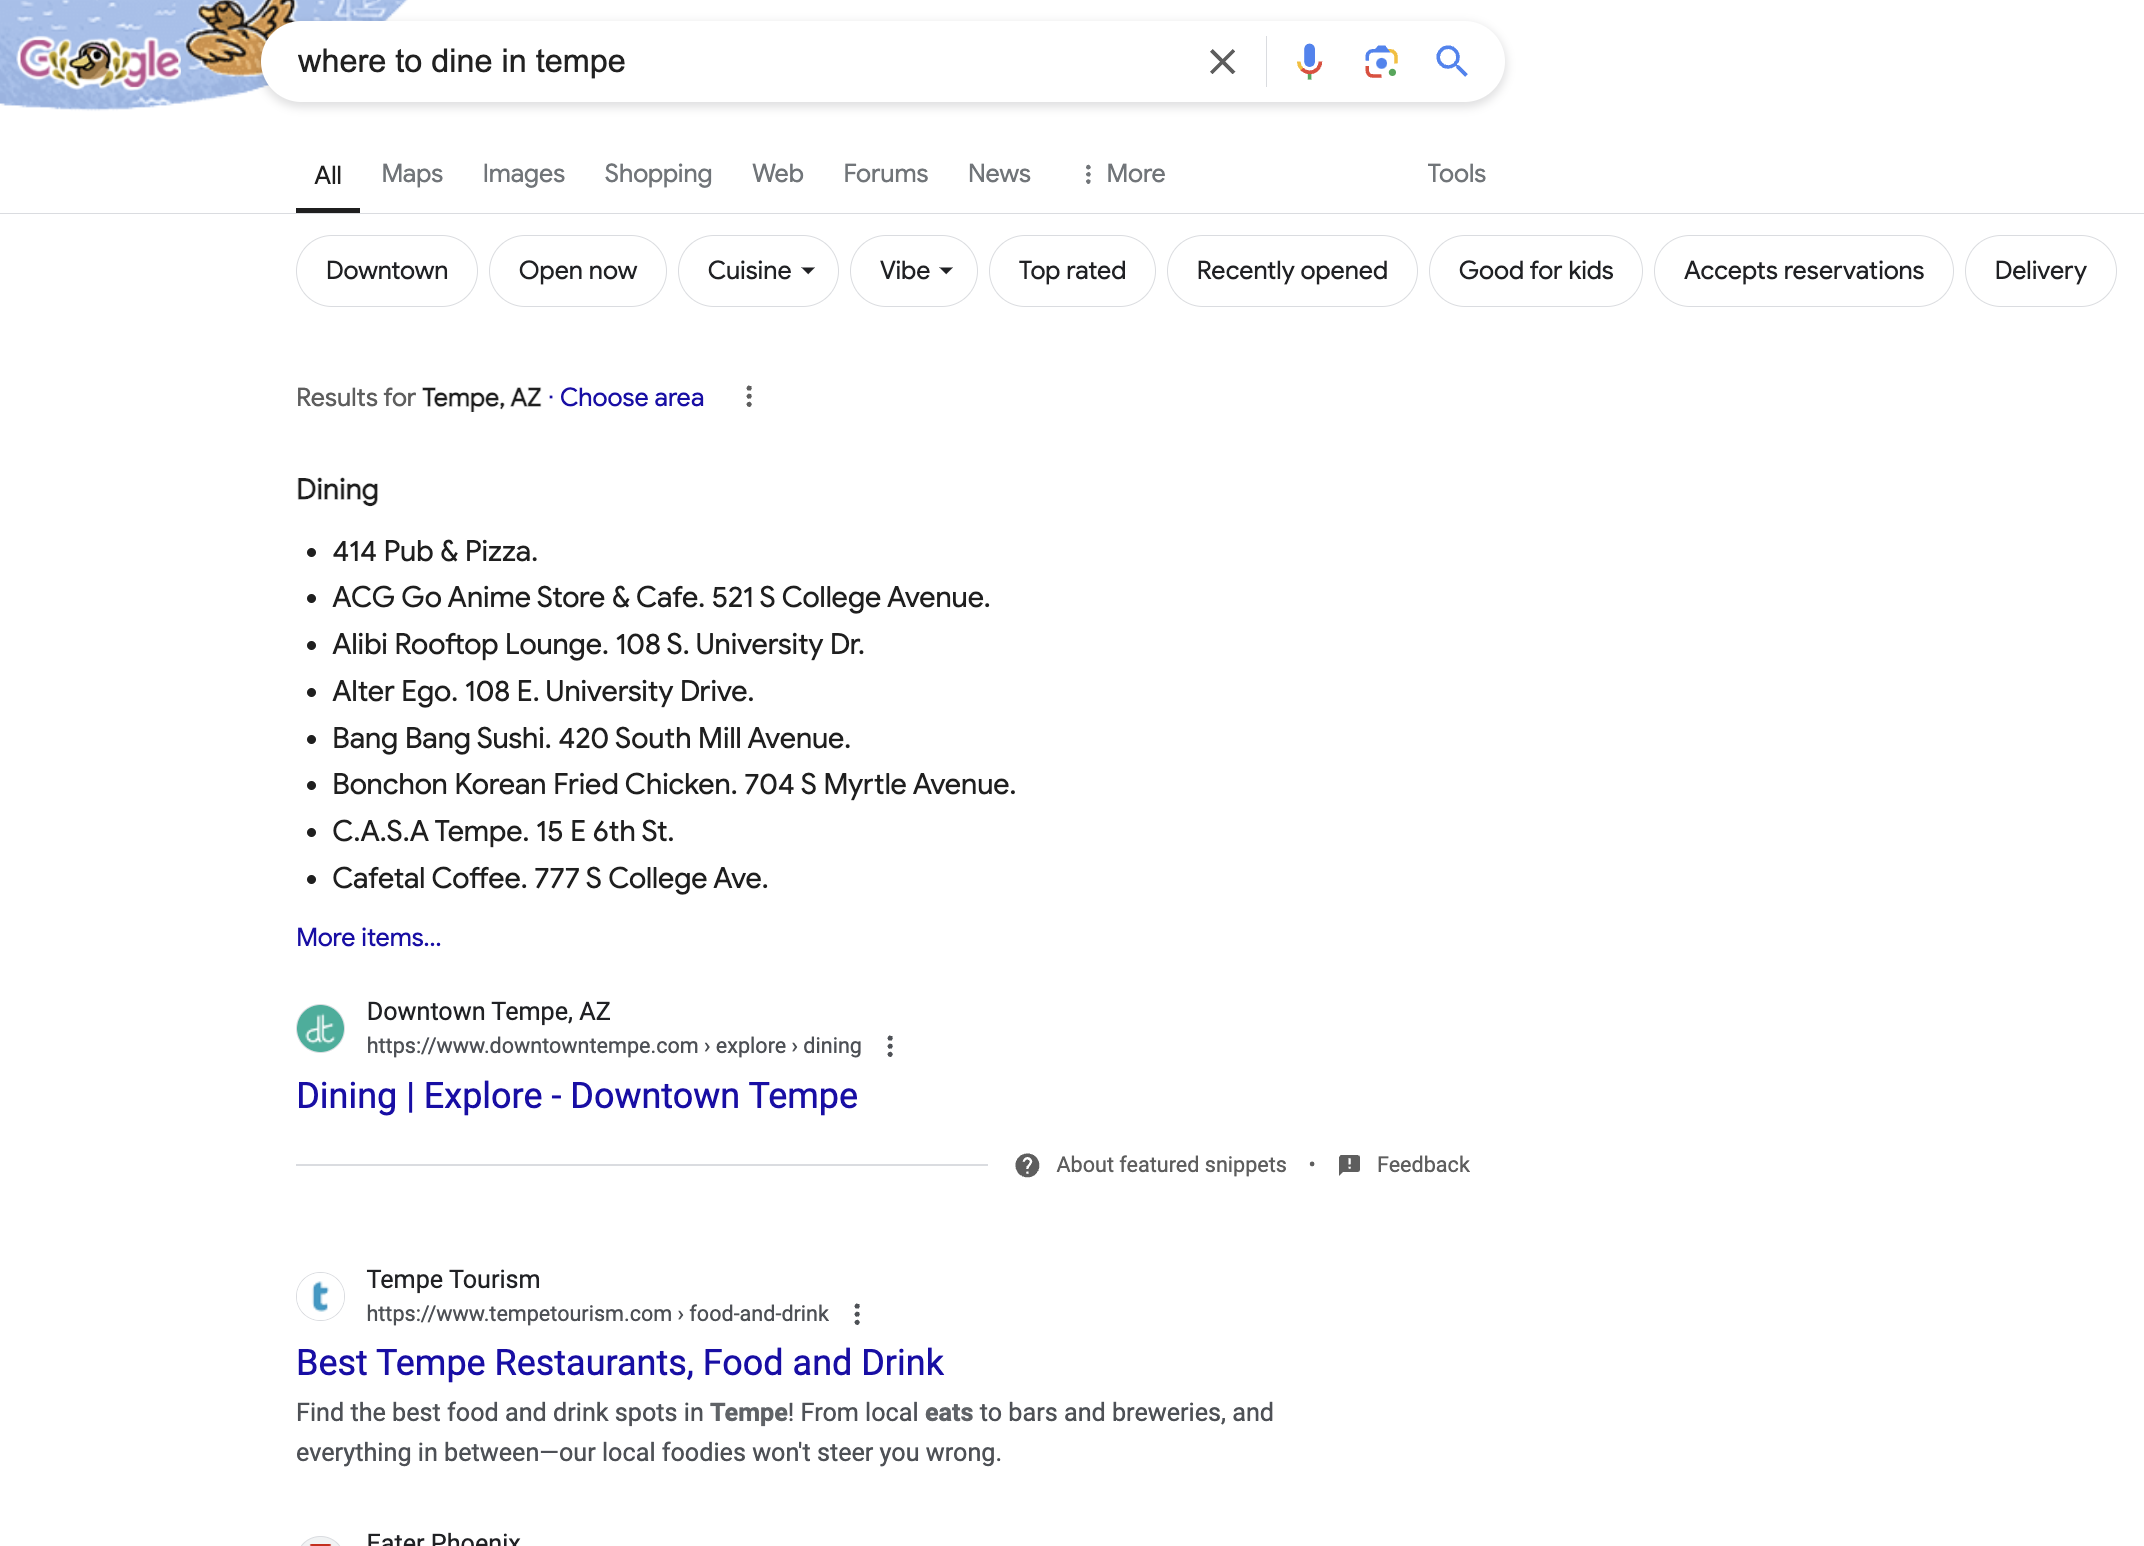The width and height of the screenshot is (2144, 1546).
Task: Click the 414 Pub & Pizza list item
Action: coord(435,551)
